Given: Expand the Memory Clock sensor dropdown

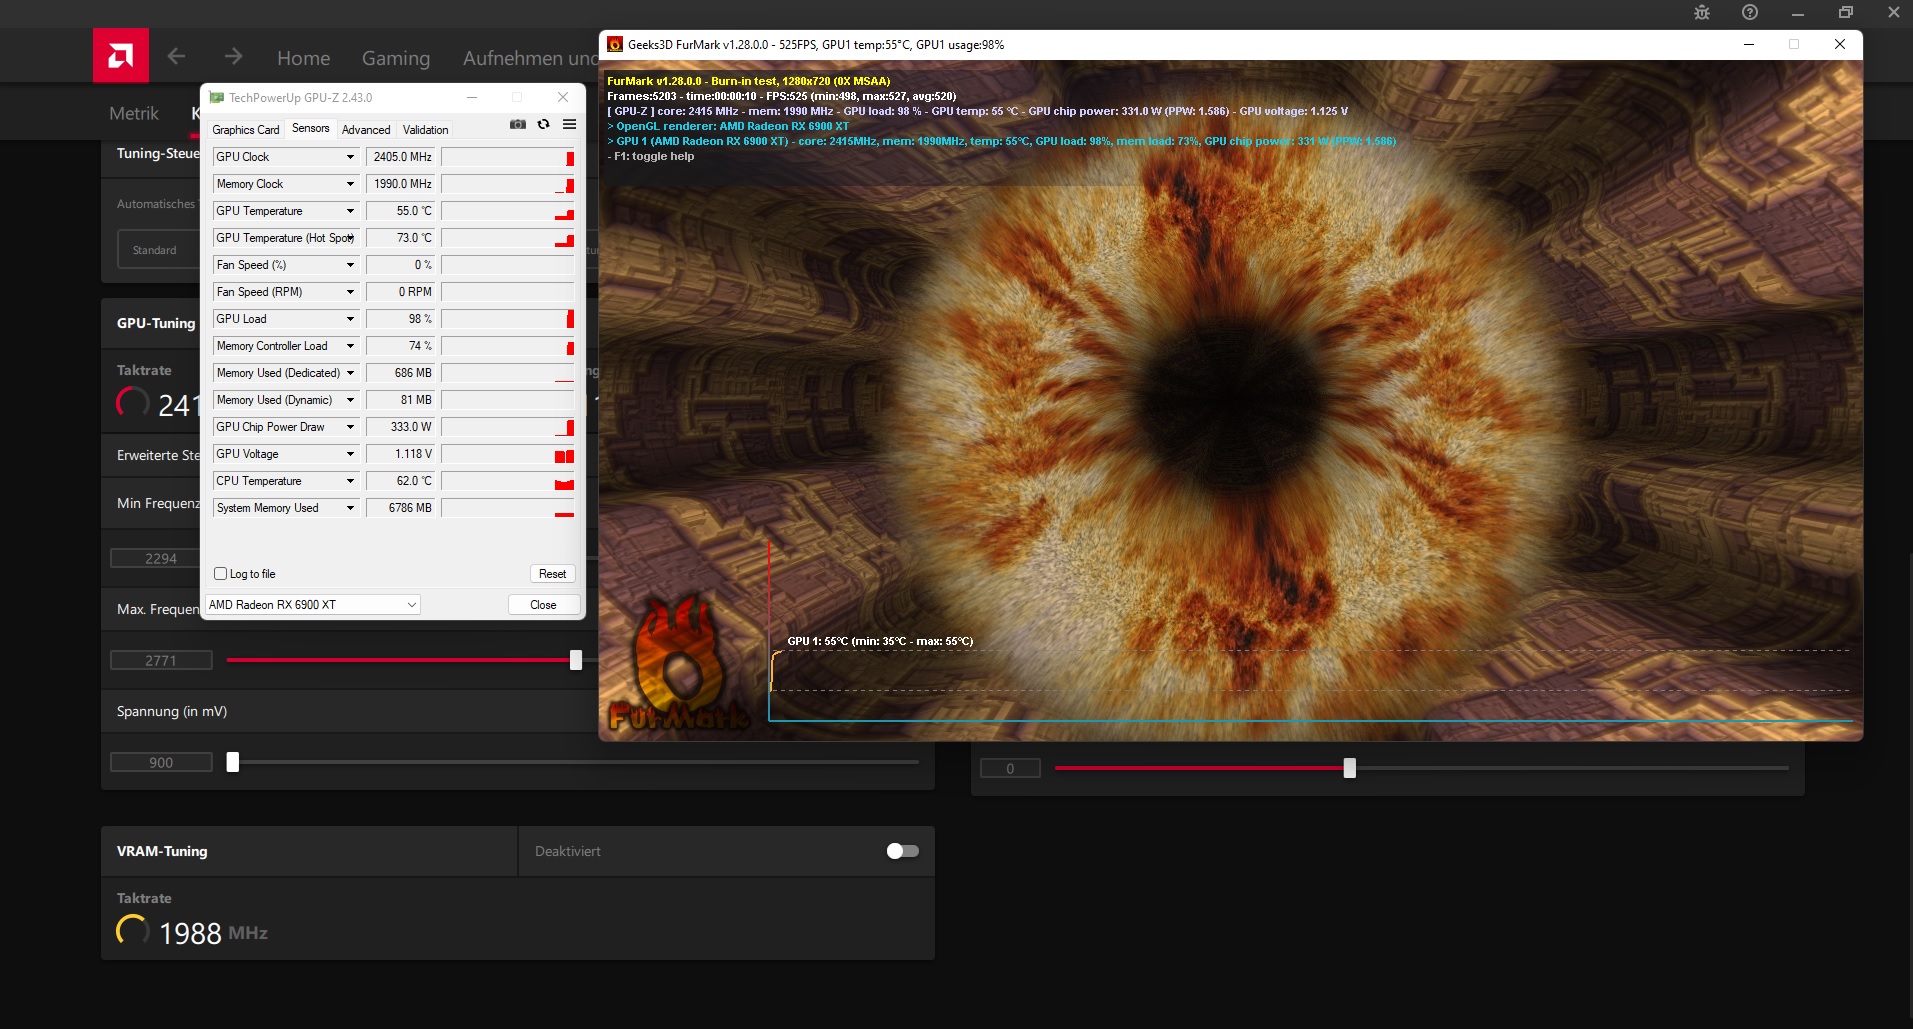Looking at the screenshot, I should pos(350,184).
